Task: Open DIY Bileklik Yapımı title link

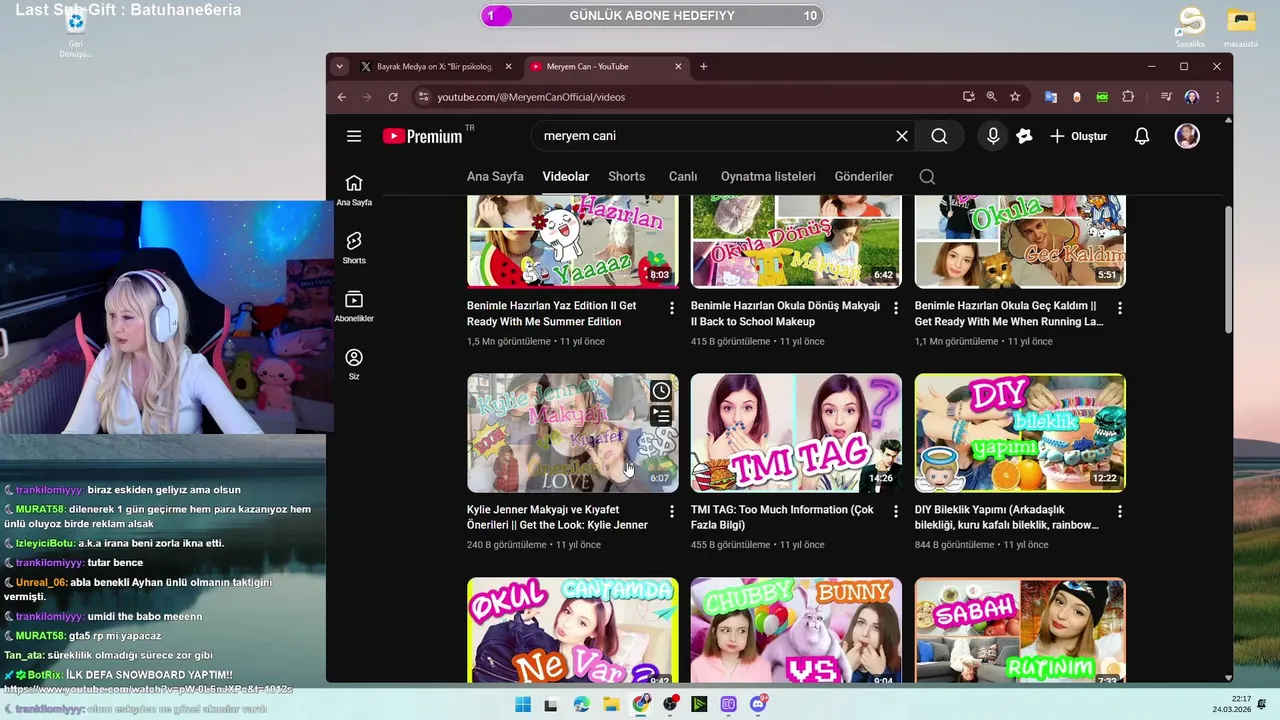Action: click(1007, 517)
